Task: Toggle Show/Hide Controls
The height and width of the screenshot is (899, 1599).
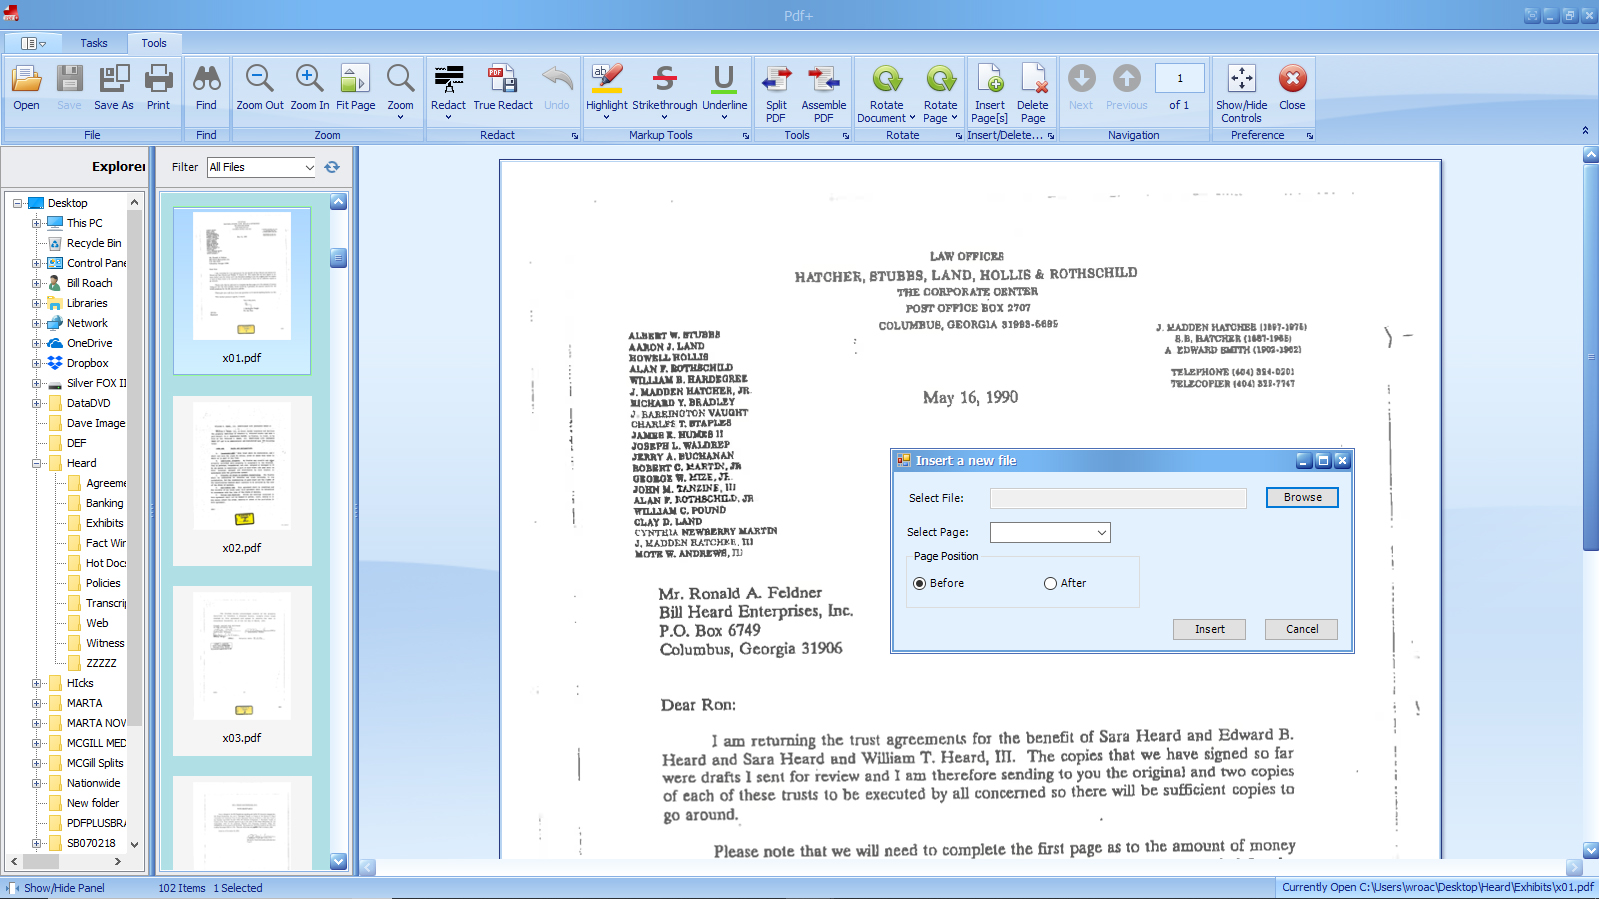Action: tap(1242, 93)
